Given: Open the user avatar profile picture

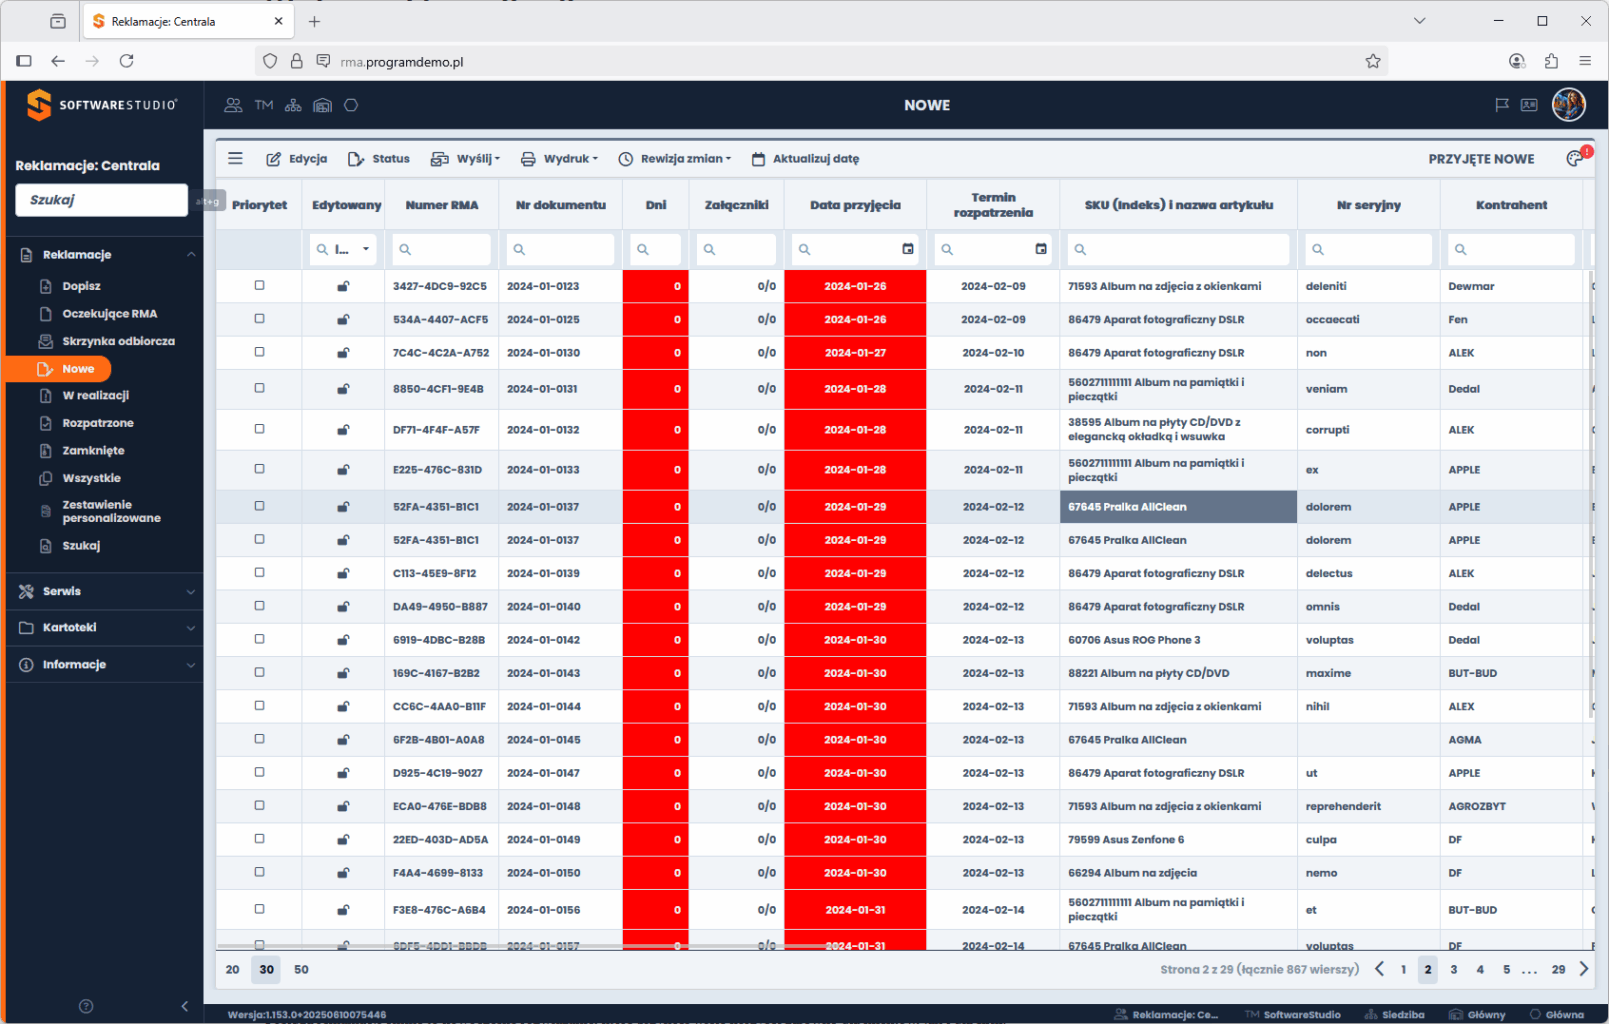Looking at the screenshot, I should pyautogui.click(x=1568, y=105).
